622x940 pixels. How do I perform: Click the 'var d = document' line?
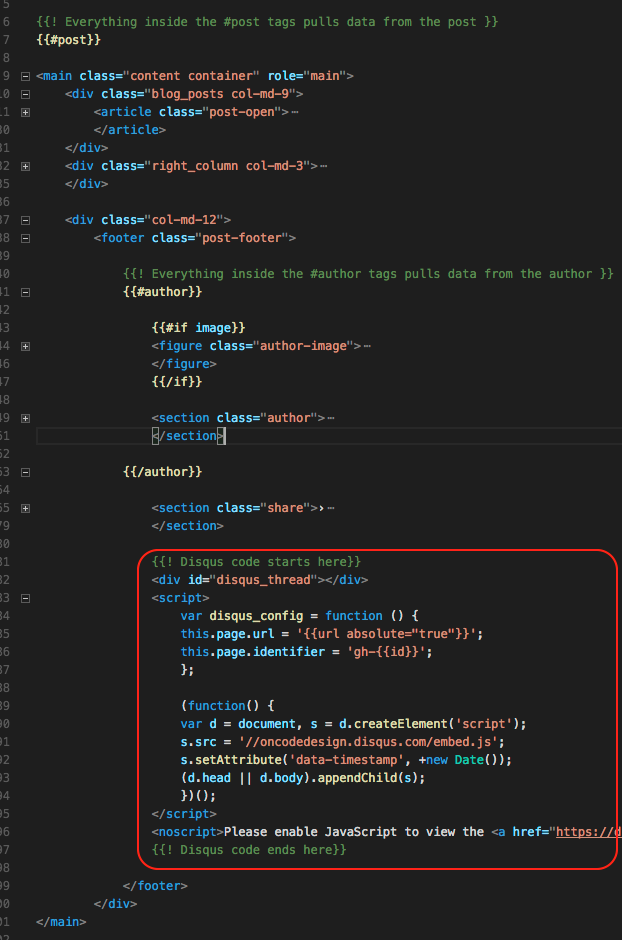[353, 724]
